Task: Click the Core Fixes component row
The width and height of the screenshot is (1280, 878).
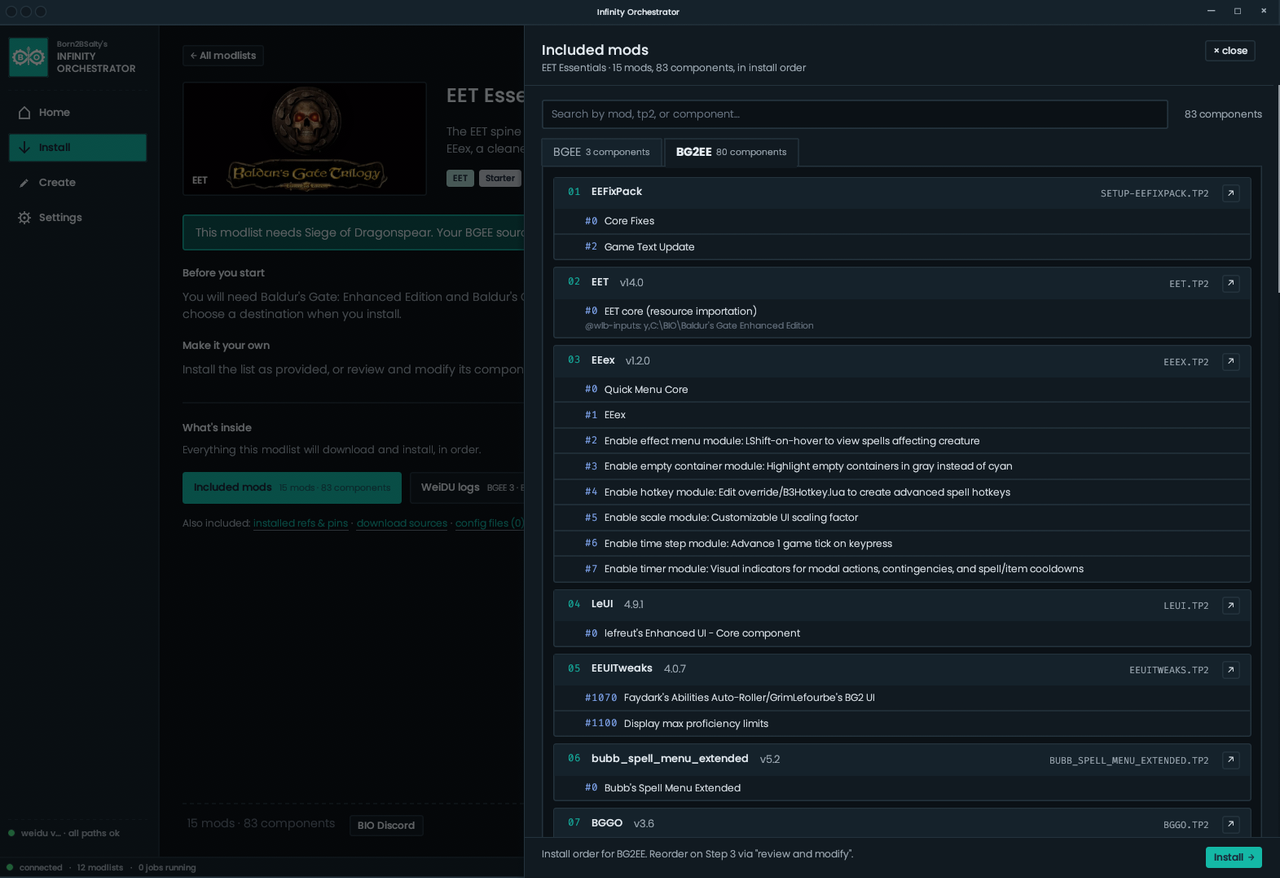Action: (x=902, y=221)
